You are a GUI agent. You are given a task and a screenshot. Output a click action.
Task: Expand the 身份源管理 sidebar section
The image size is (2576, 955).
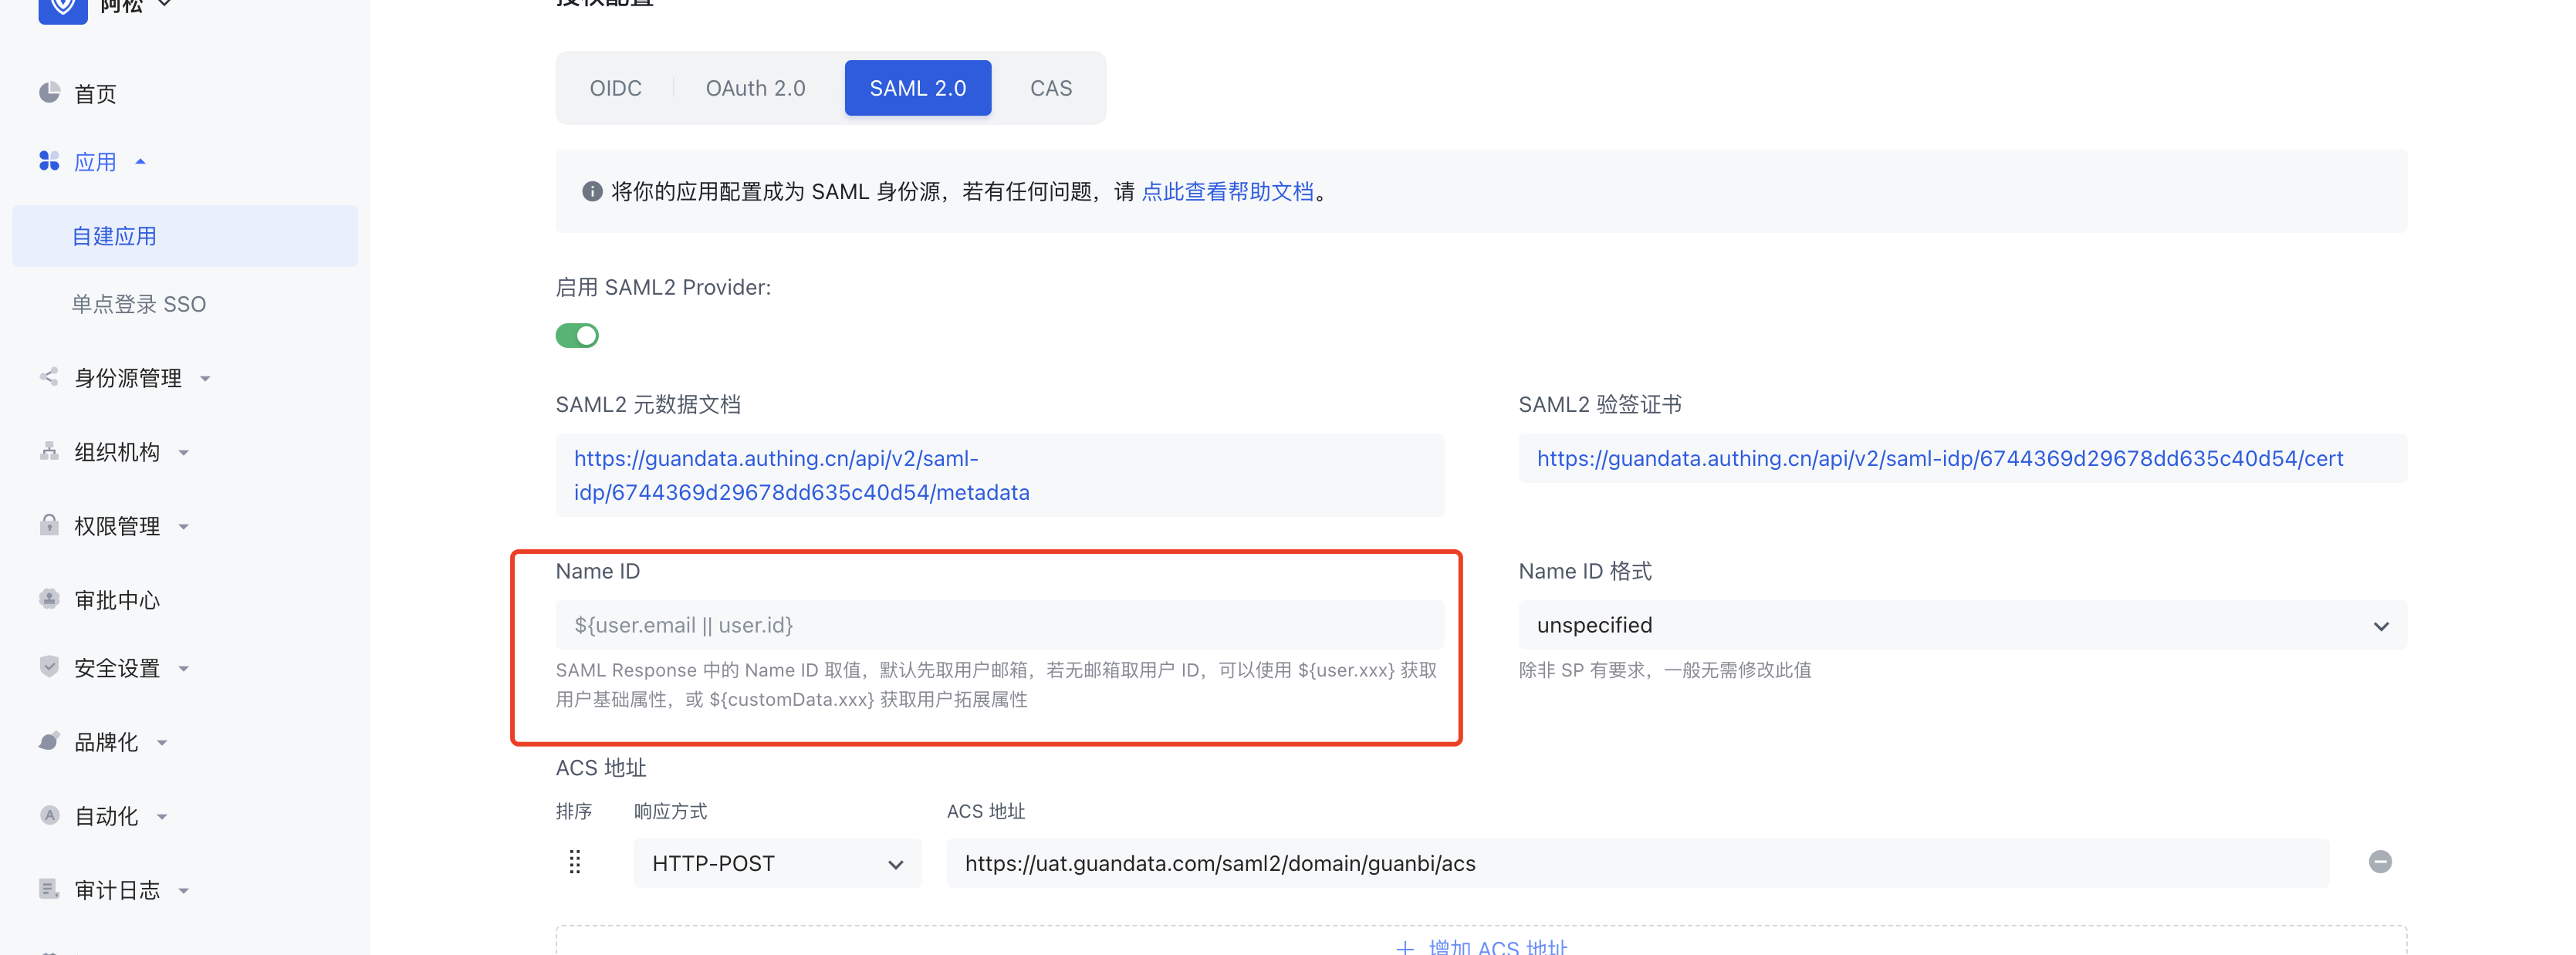pyautogui.click(x=205, y=379)
